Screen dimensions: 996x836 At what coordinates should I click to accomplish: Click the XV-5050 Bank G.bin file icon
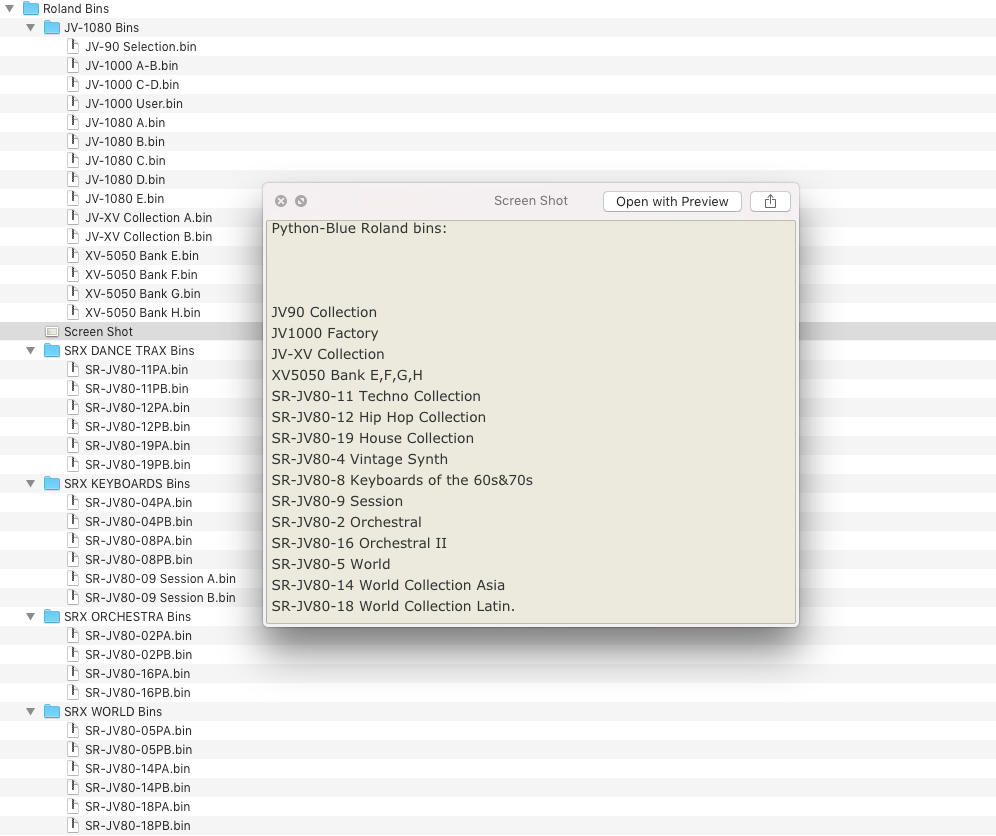tap(73, 294)
